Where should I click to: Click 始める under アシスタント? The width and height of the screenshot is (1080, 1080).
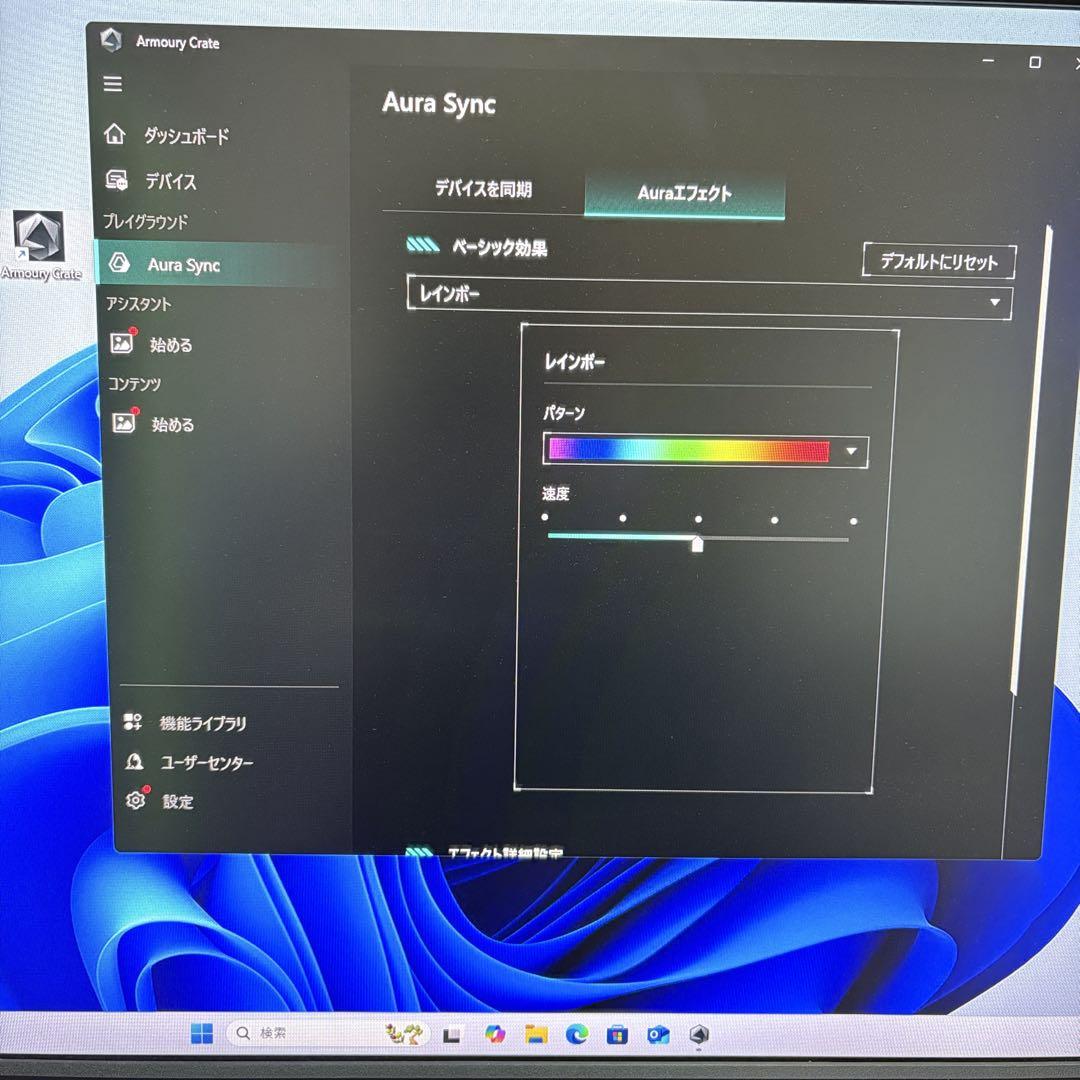pos(171,344)
